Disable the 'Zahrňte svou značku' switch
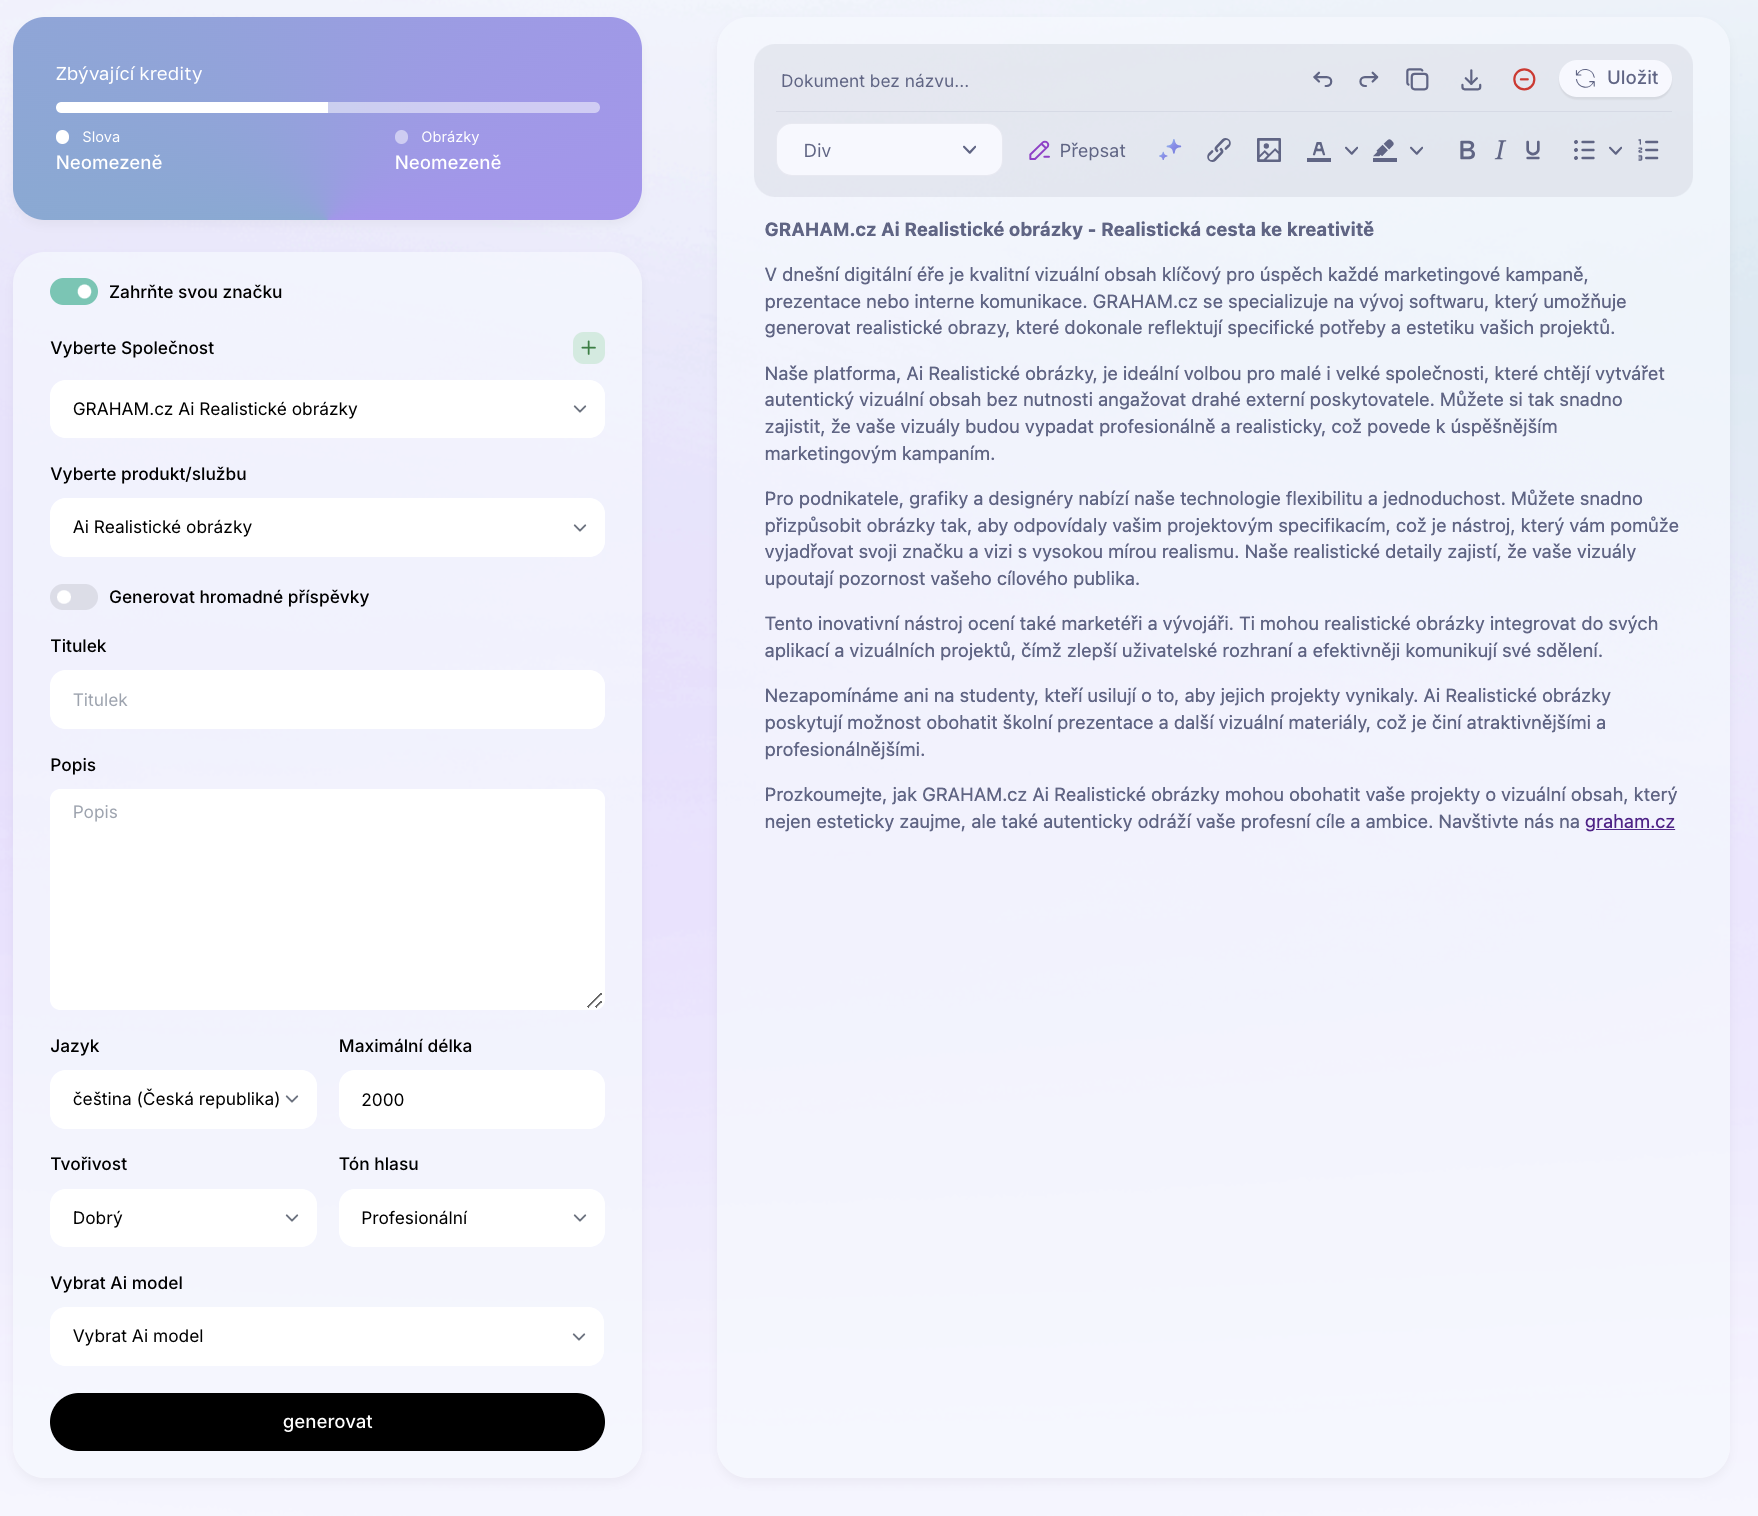Viewport: 1758px width, 1516px height. tap(74, 292)
